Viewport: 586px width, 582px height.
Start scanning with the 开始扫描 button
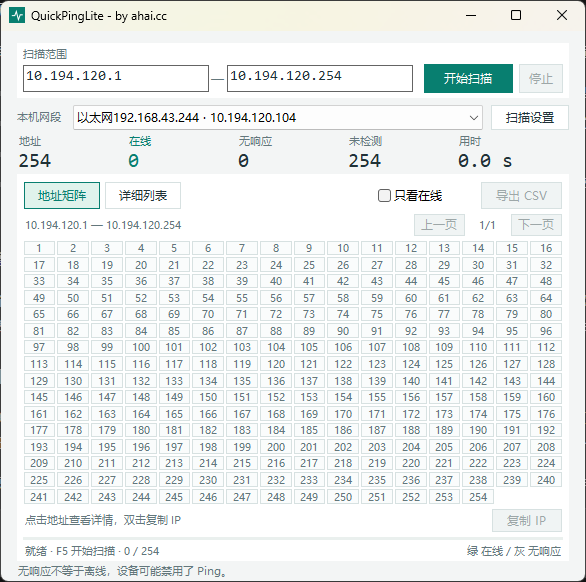(468, 78)
